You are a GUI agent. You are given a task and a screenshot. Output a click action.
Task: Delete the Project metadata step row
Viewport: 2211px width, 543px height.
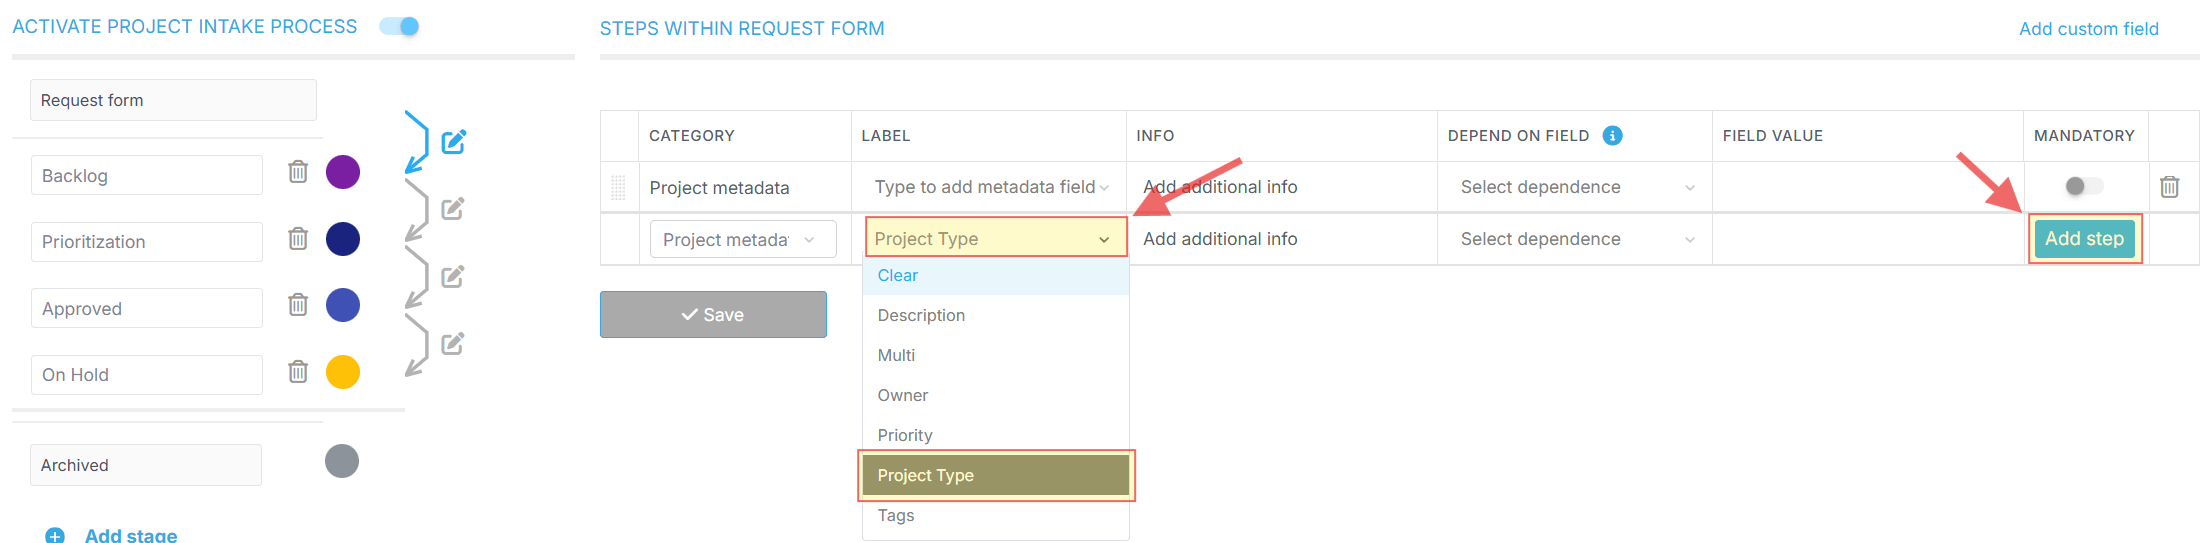tap(2169, 187)
